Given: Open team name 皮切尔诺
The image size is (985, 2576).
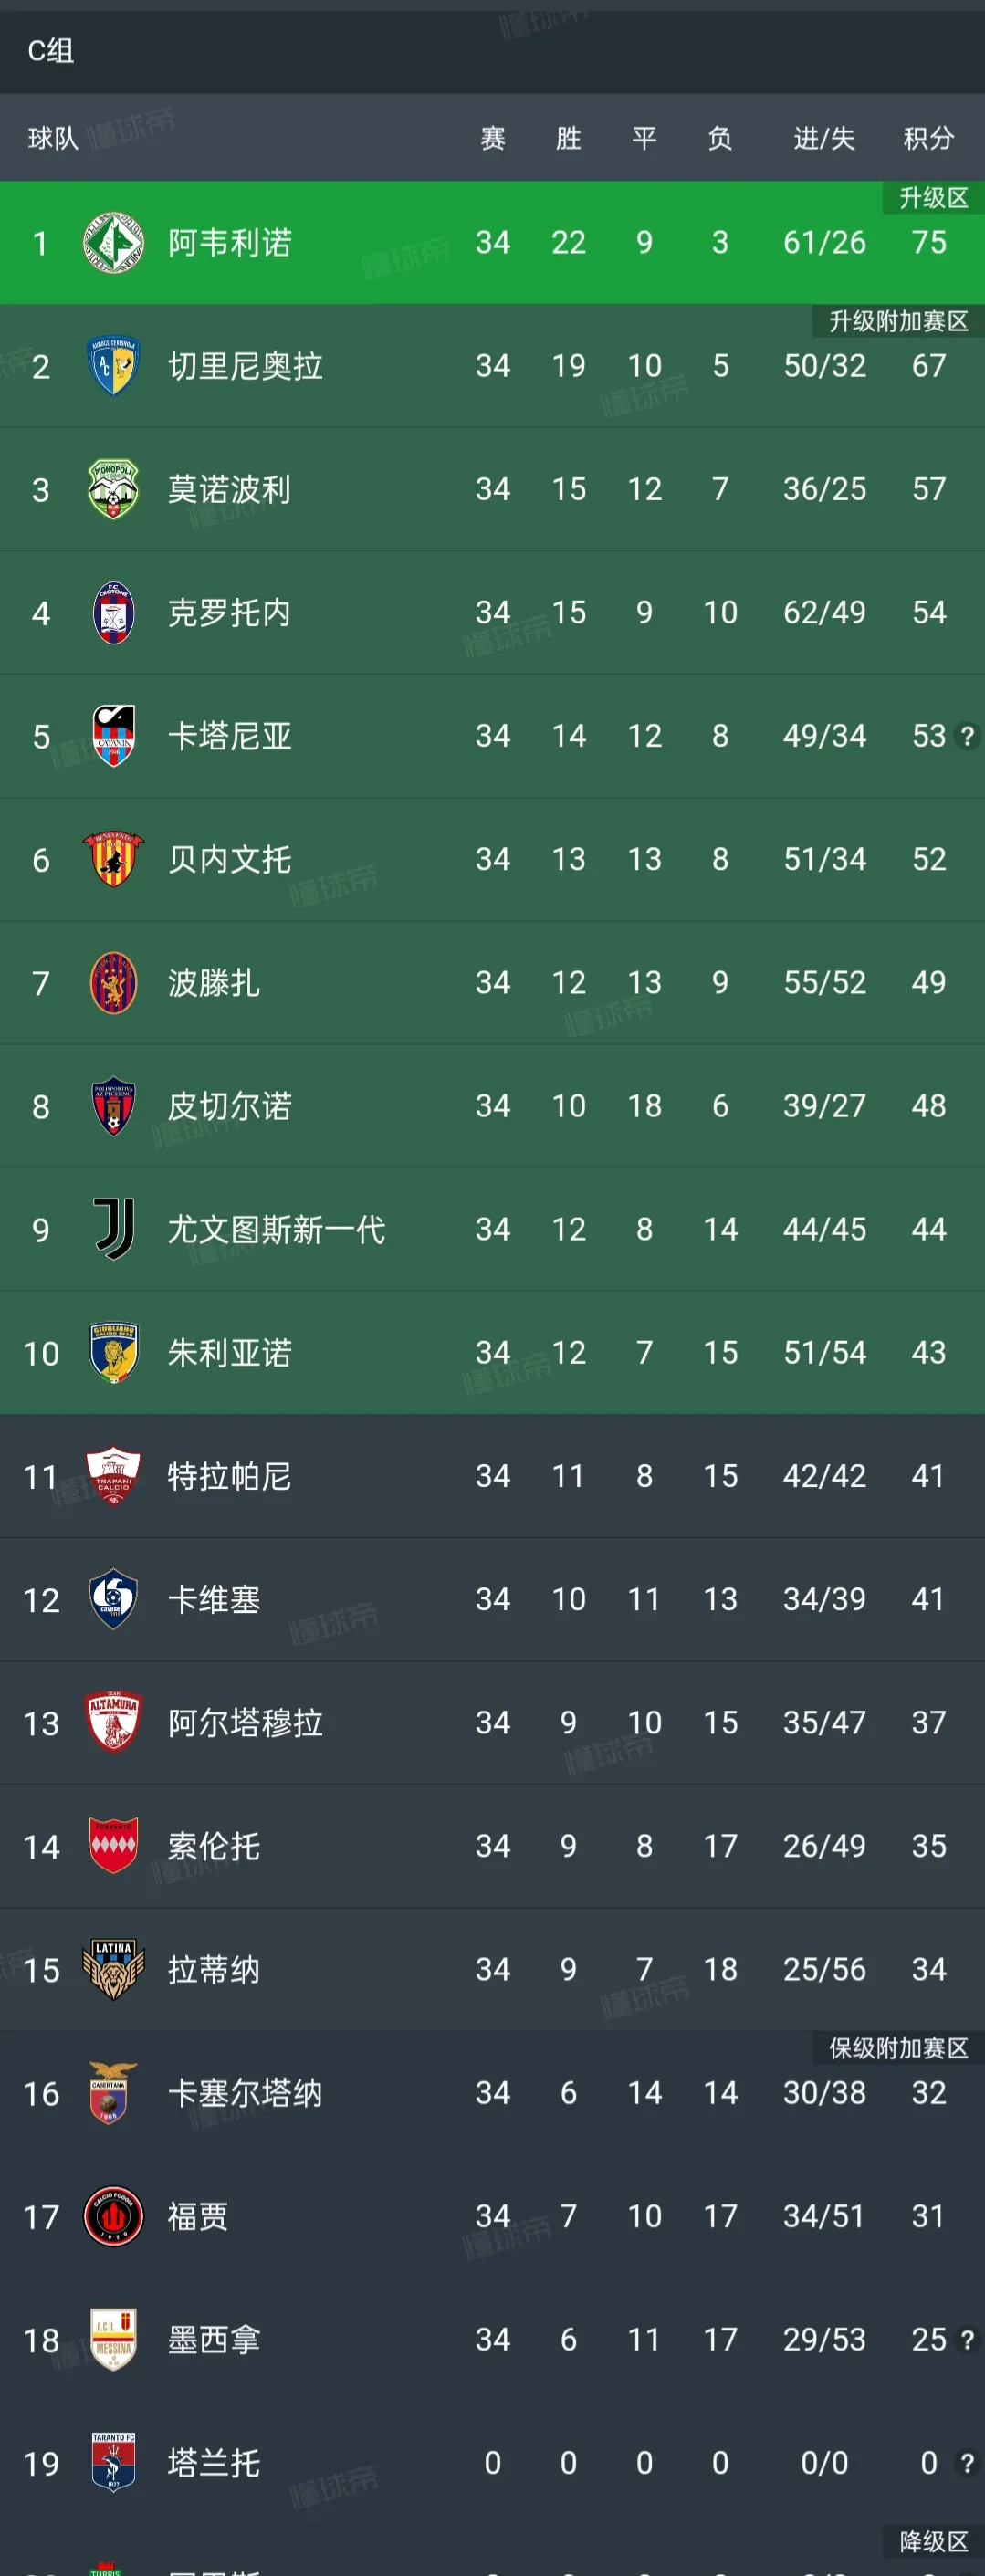Looking at the screenshot, I should (x=229, y=1106).
